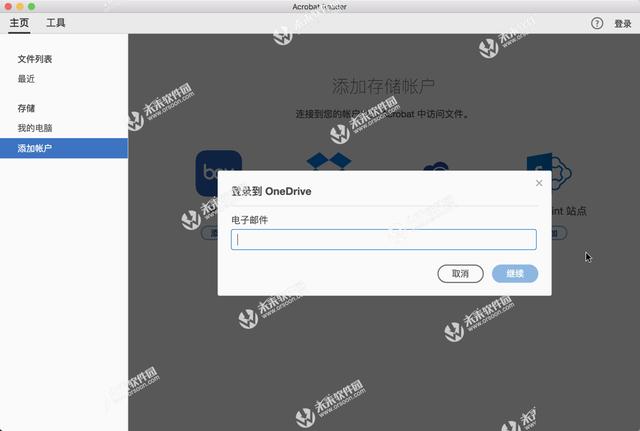The height and width of the screenshot is (431, 640).
Task: Open 文件列表 in the sidebar
Action: (35, 59)
